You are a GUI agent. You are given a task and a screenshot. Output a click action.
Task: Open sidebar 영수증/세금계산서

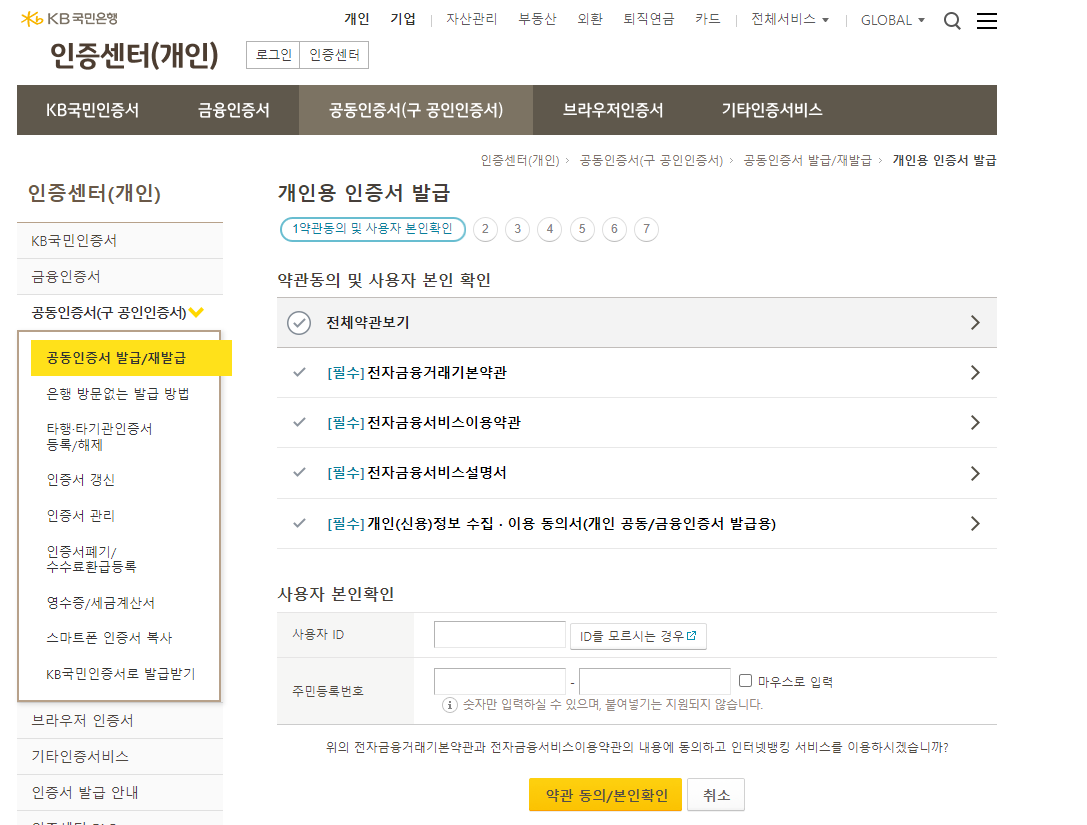click(101, 602)
